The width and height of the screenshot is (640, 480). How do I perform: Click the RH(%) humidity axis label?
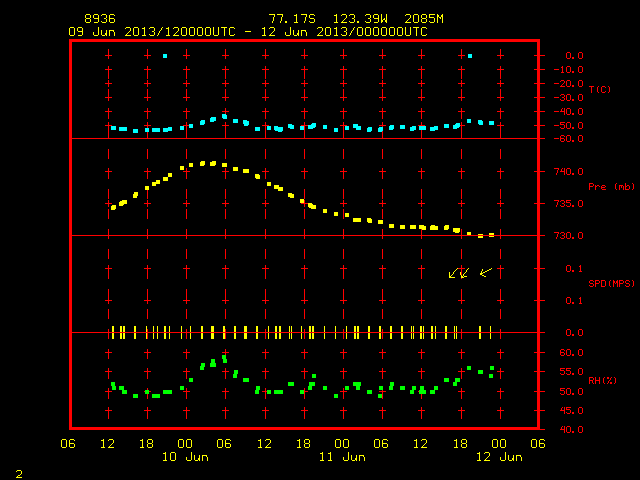602,380
